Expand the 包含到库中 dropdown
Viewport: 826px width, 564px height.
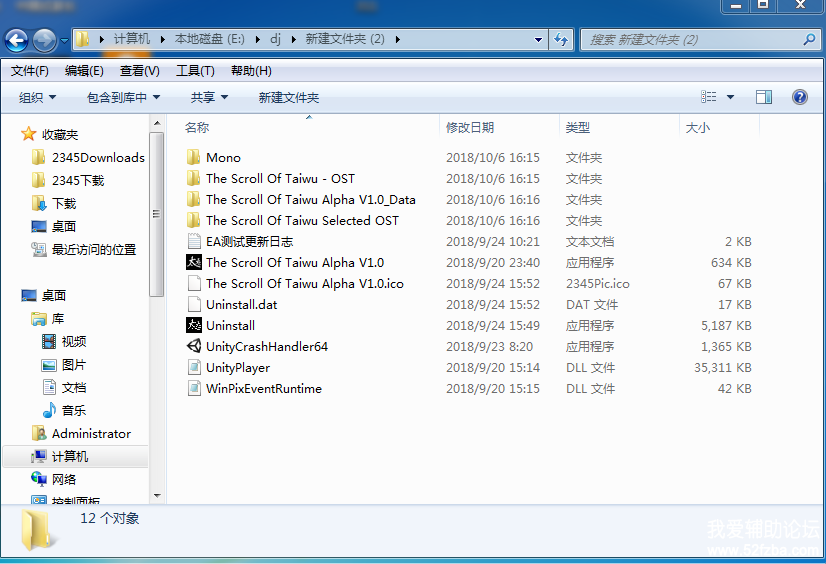123,97
